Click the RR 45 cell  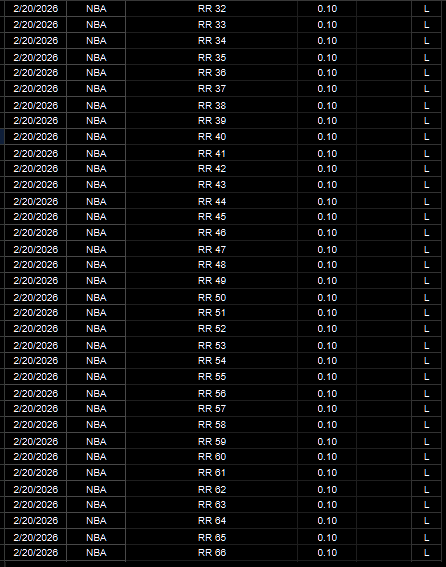[x=212, y=217]
